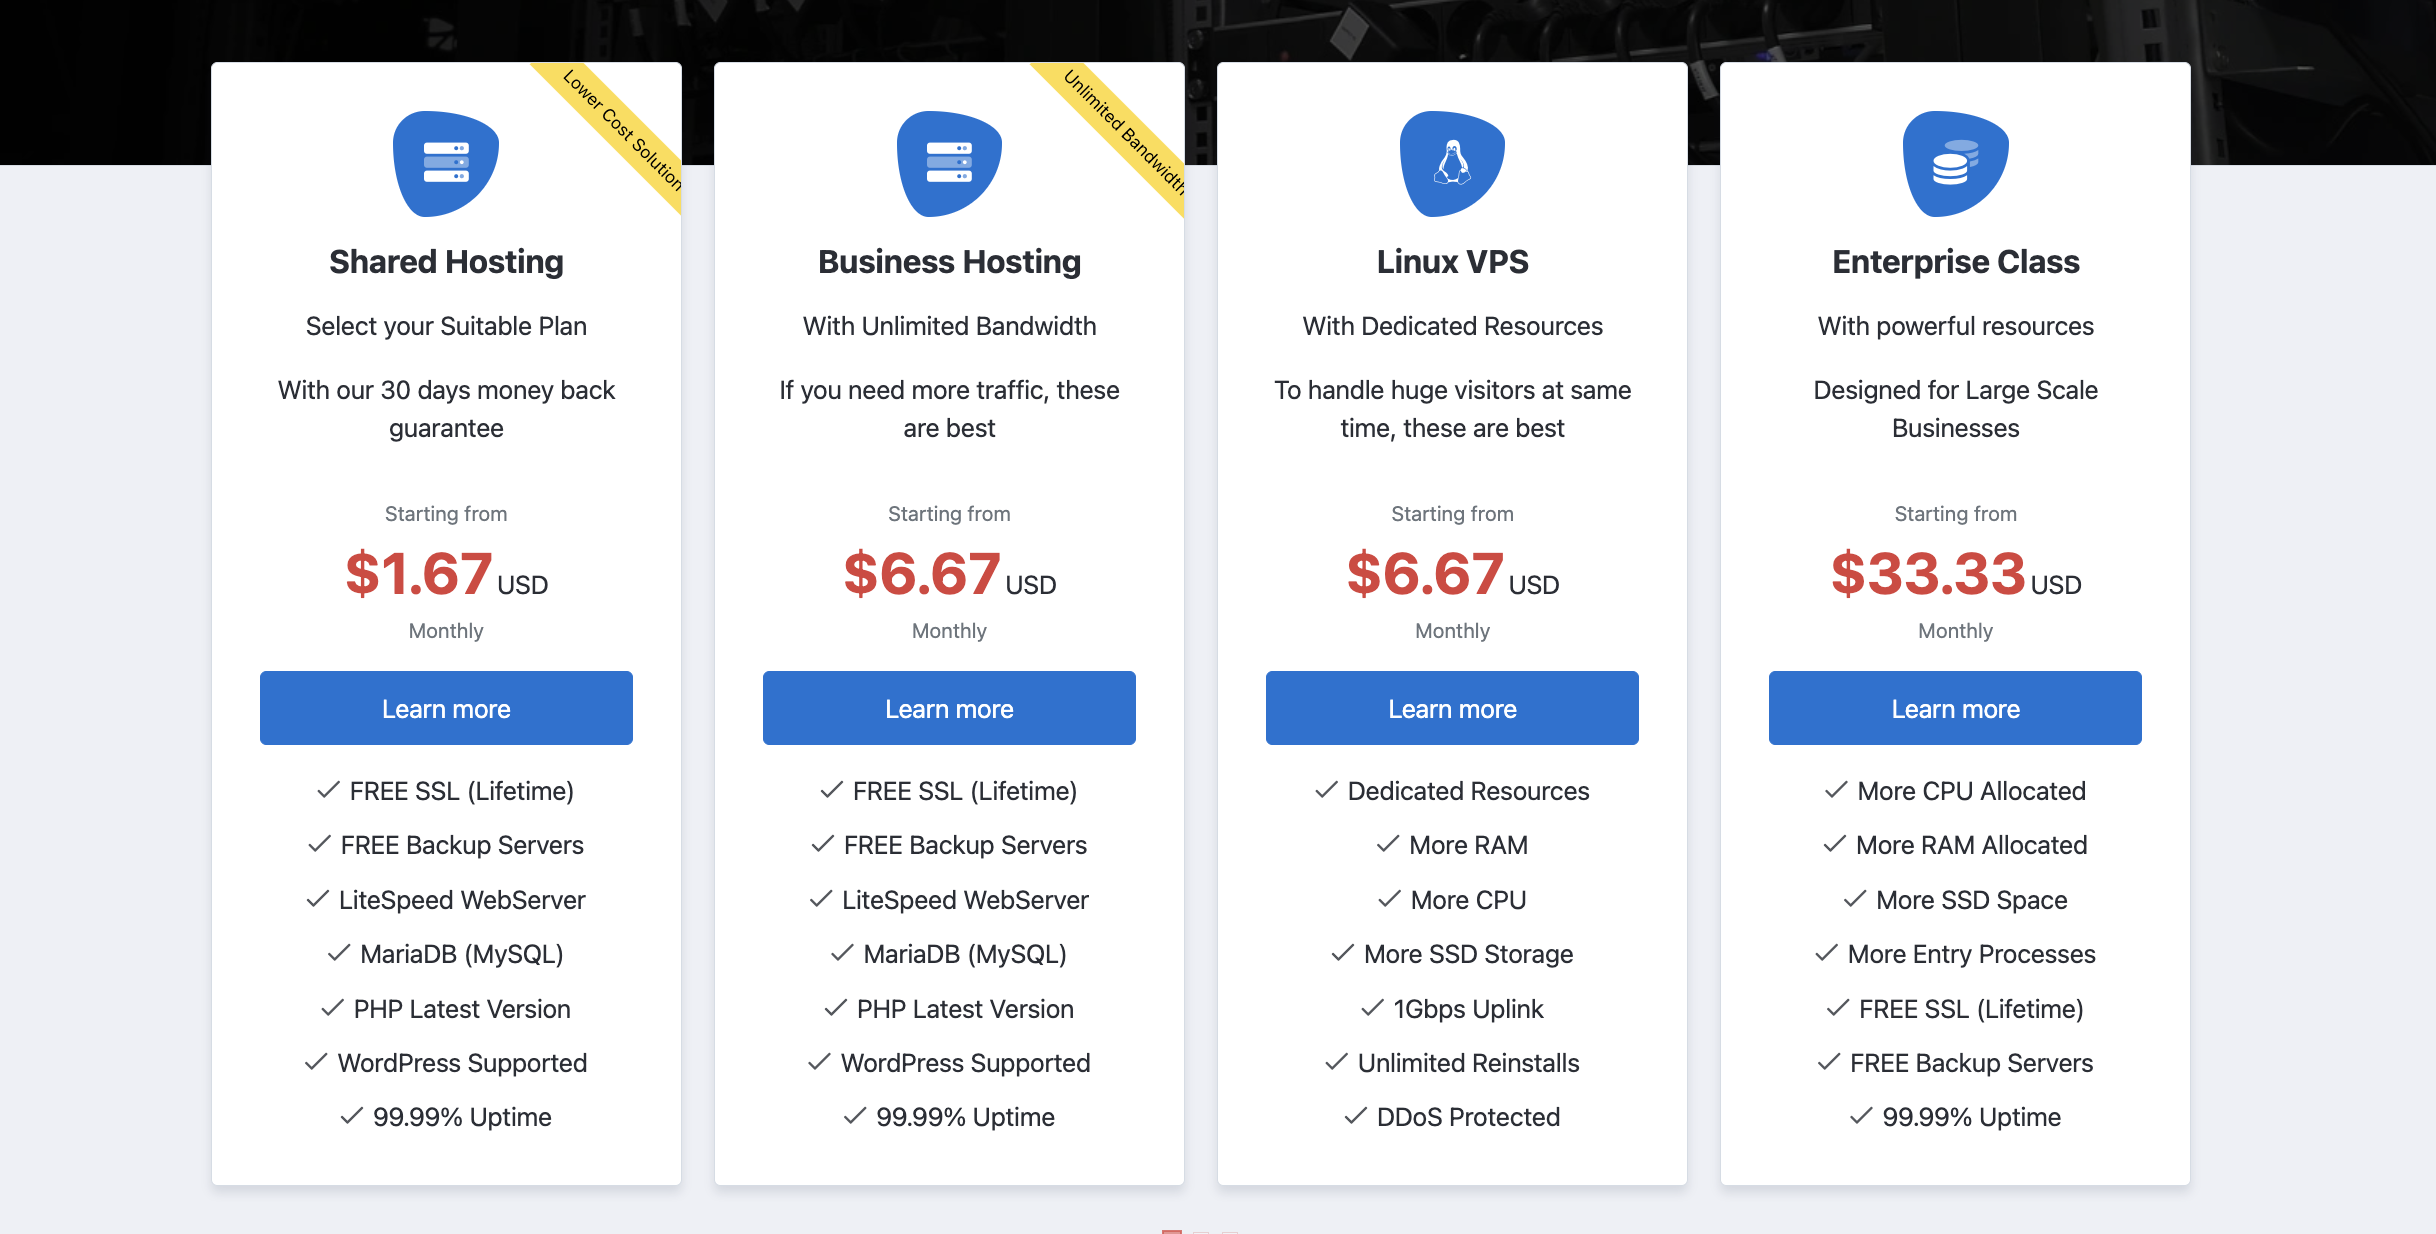Click the checkmark next to More CPU Allocated
2436x1234 pixels.
1835,790
